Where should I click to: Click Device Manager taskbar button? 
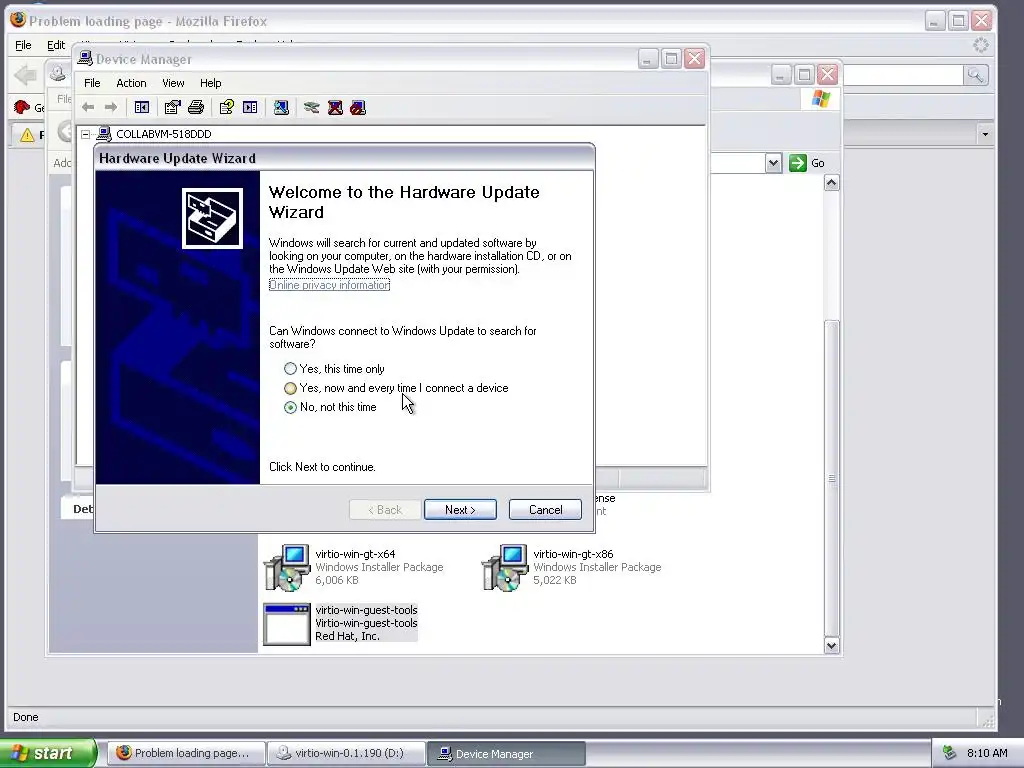click(x=506, y=753)
